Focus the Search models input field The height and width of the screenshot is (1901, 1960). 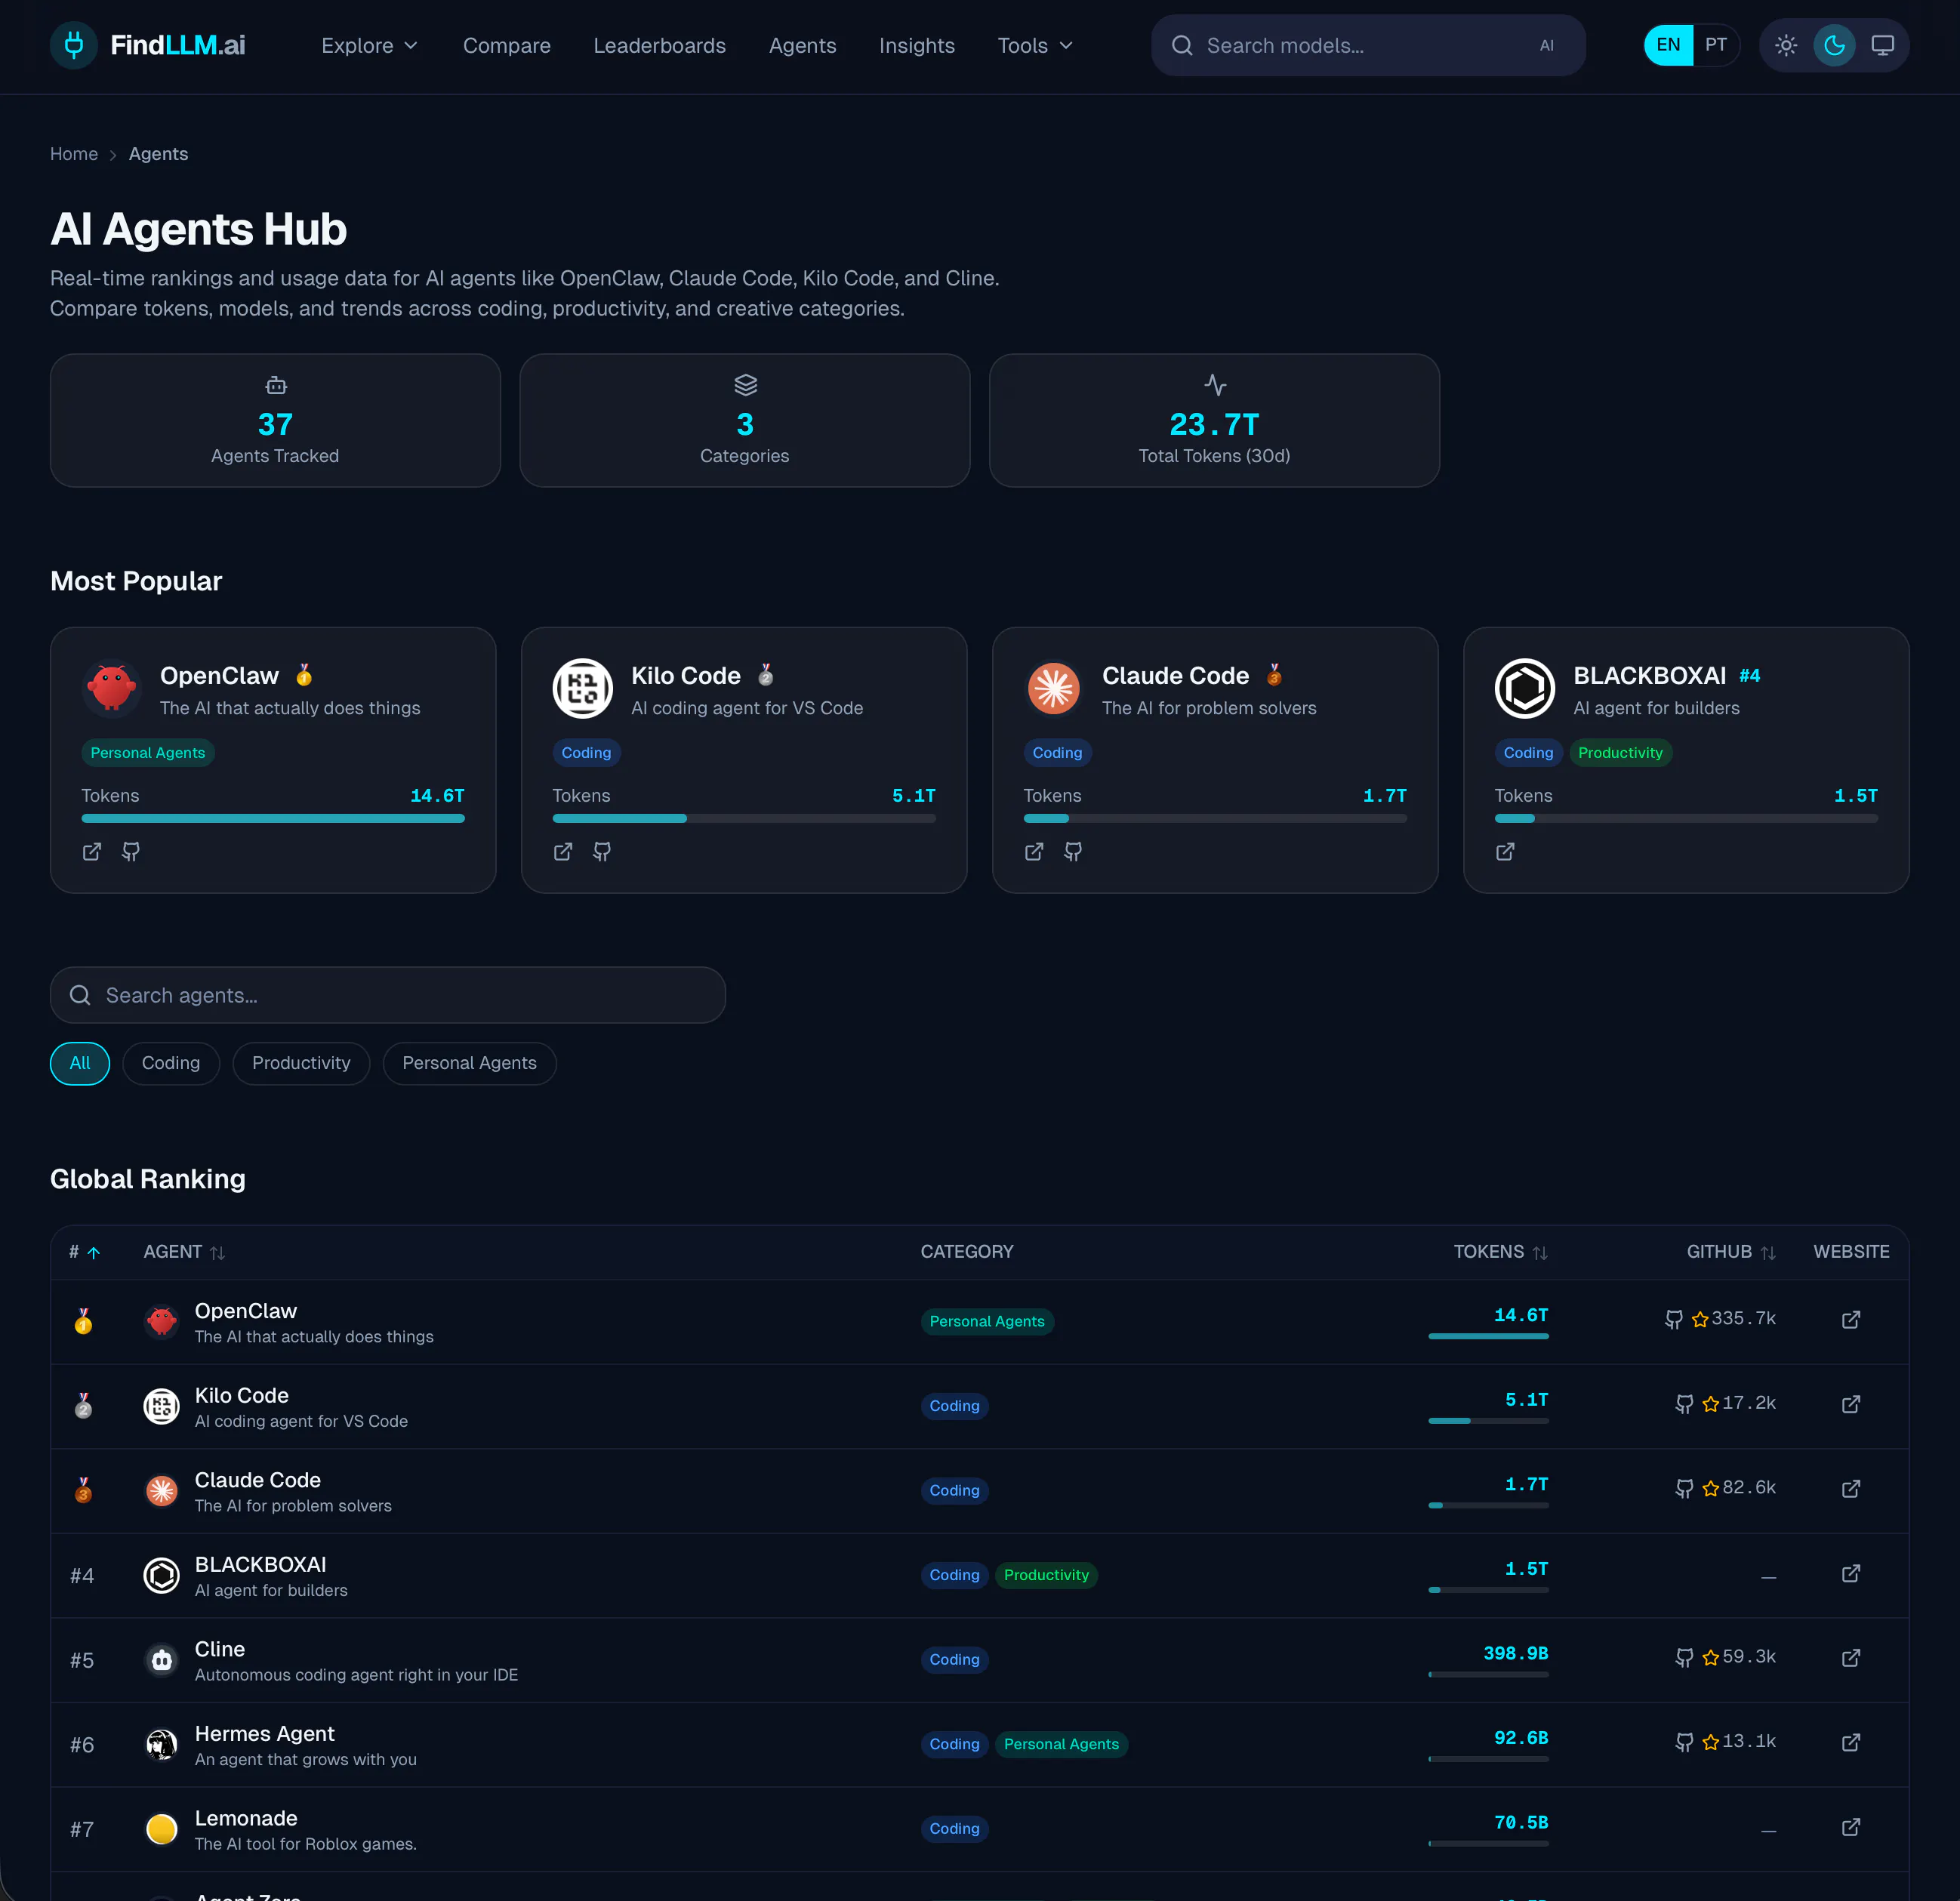tap(1368, 45)
